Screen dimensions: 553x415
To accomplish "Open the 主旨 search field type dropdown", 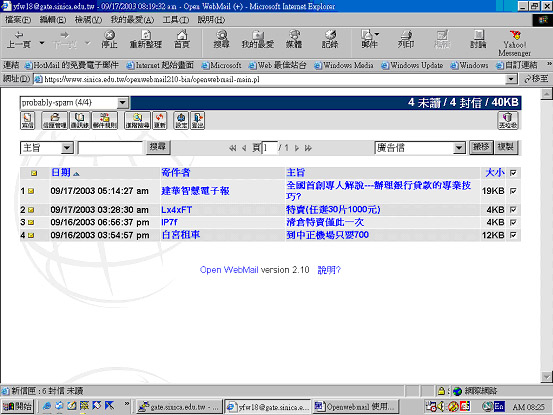I will (x=67, y=148).
